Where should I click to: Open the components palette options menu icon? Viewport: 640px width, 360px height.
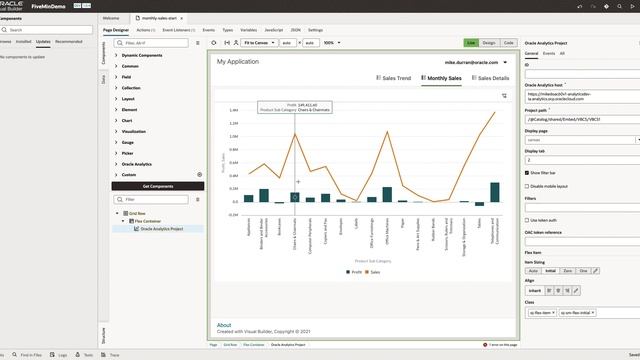click(x=198, y=43)
